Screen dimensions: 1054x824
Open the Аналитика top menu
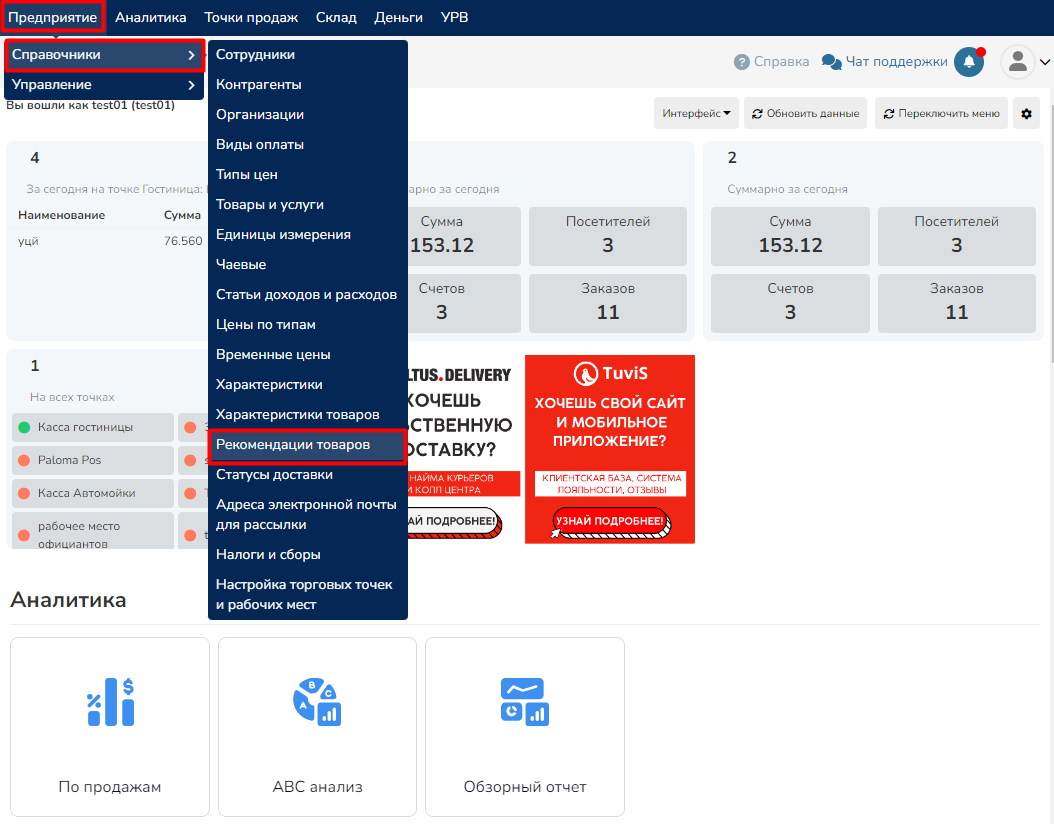click(x=150, y=17)
